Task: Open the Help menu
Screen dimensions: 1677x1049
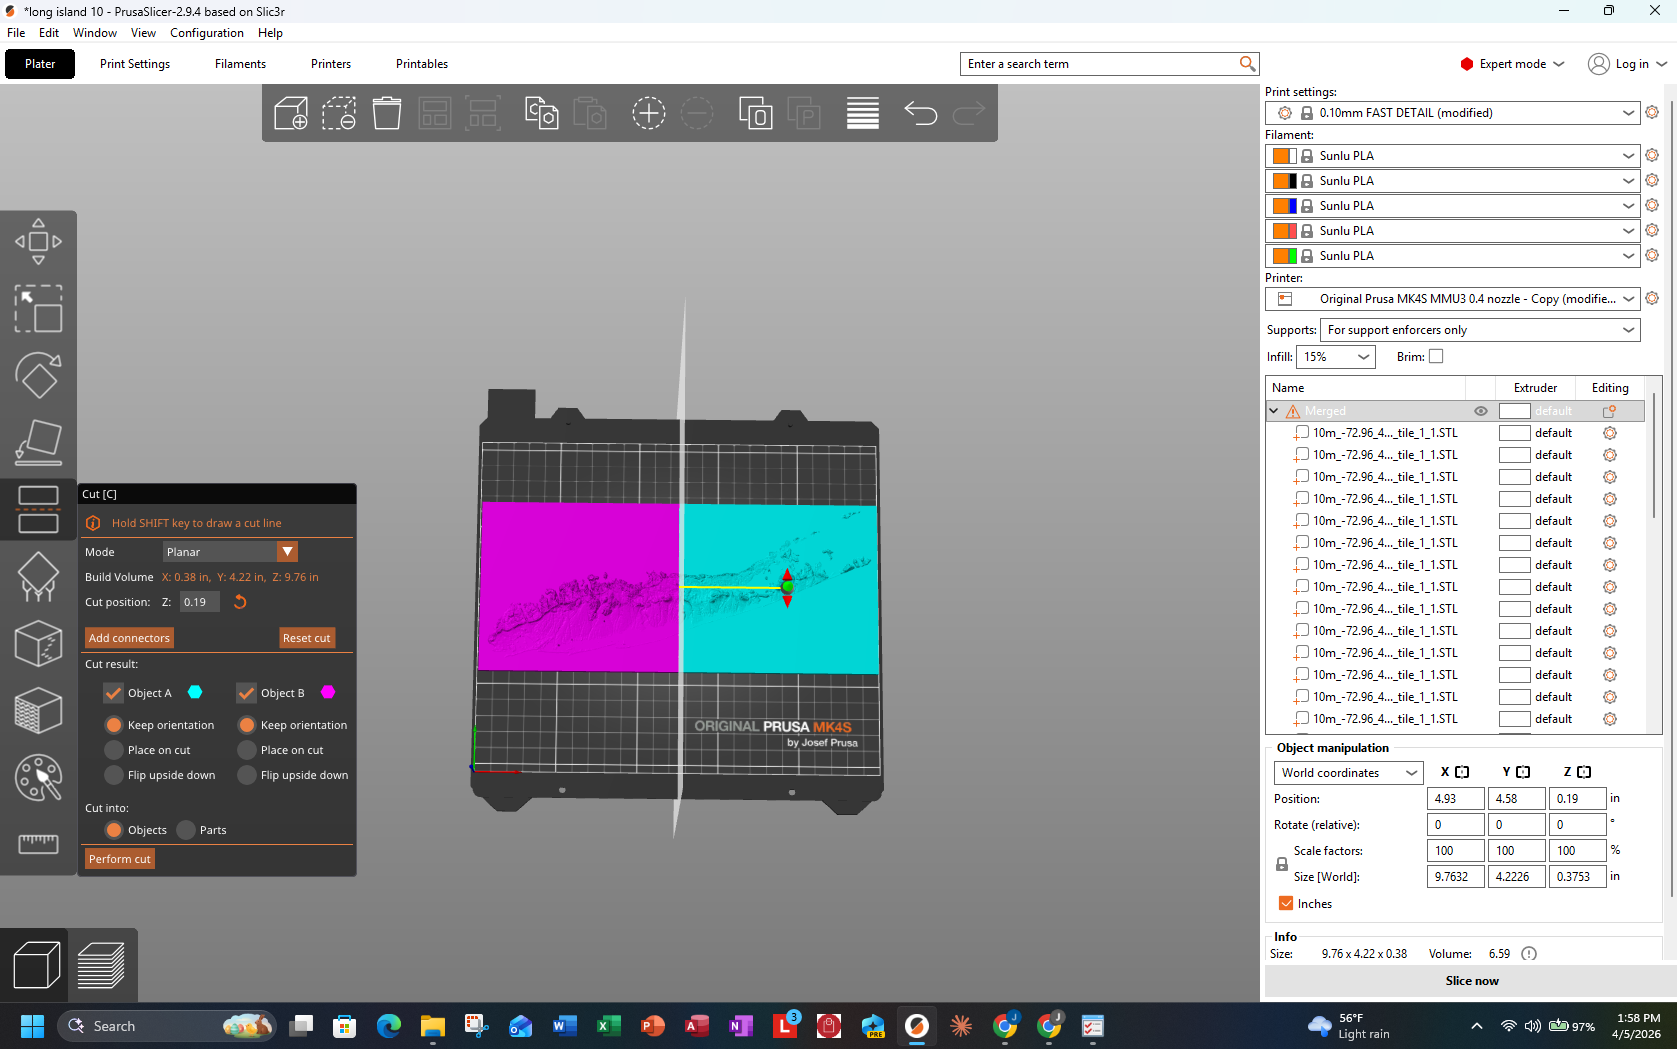Action: click(270, 33)
